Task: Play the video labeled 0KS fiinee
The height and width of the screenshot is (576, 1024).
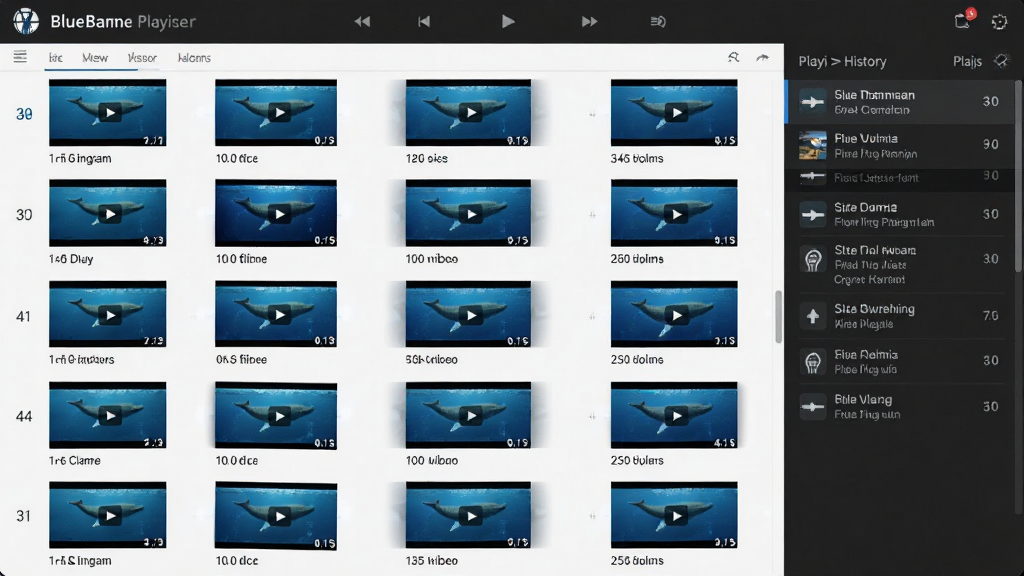Action: coord(276,314)
